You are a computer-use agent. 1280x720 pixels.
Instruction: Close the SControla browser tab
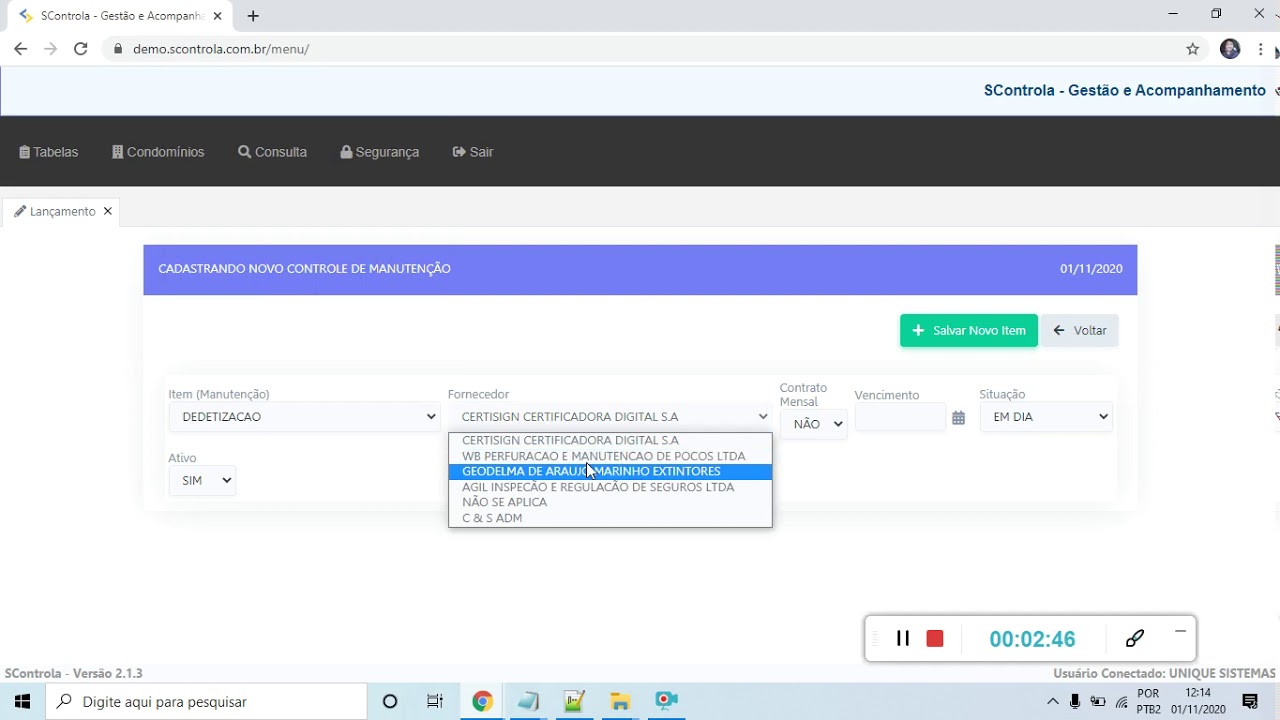pyautogui.click(x=217, y=16)
